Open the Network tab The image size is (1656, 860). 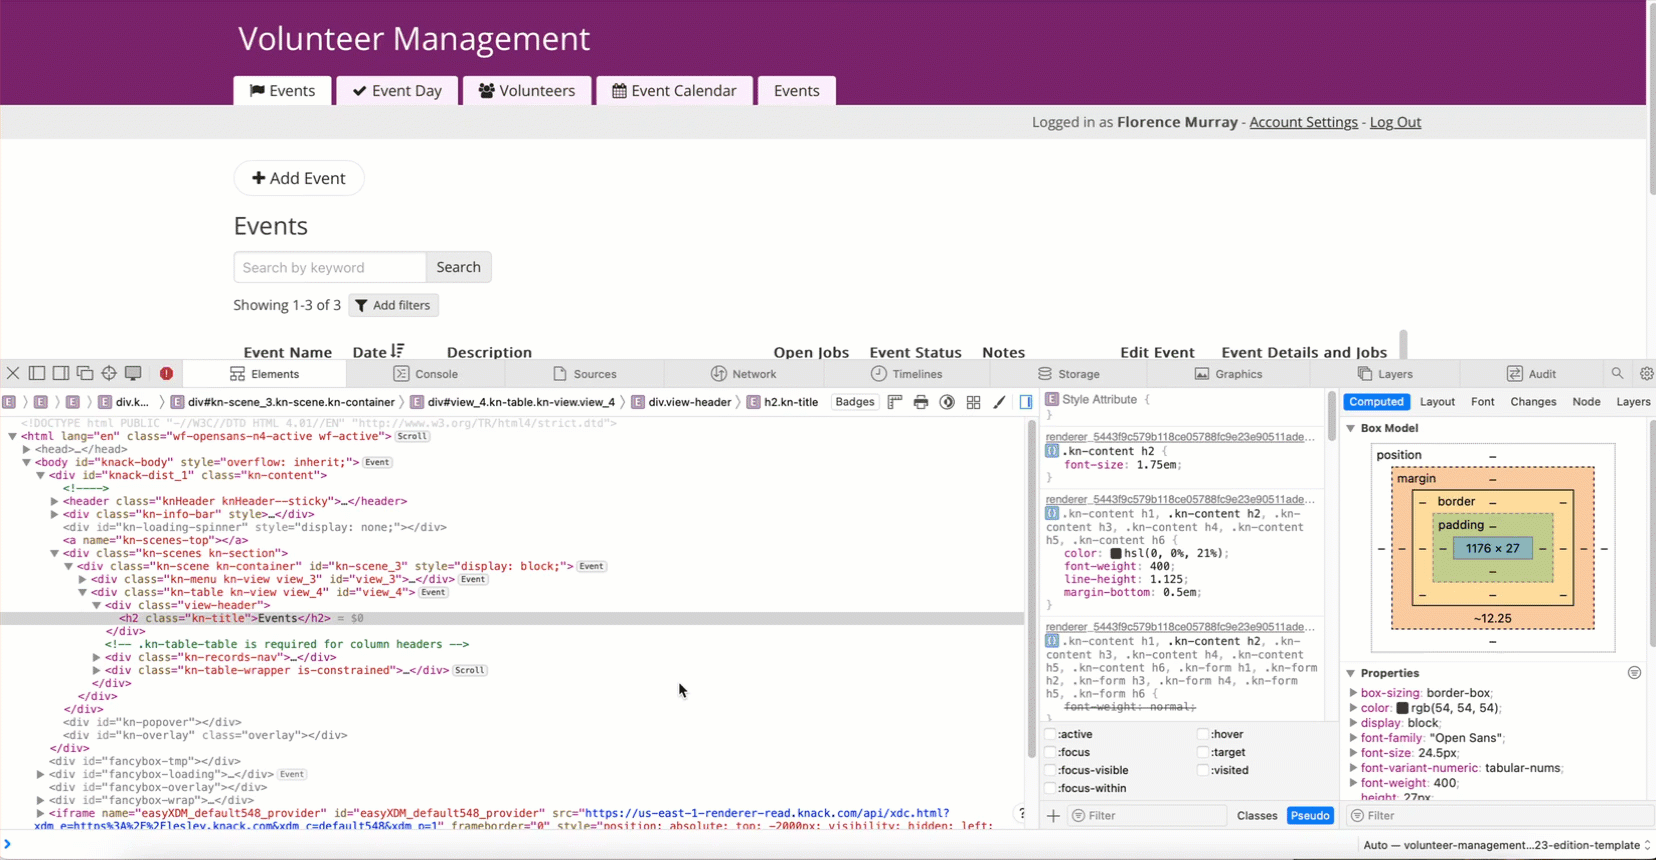click(x=743, y=374)
